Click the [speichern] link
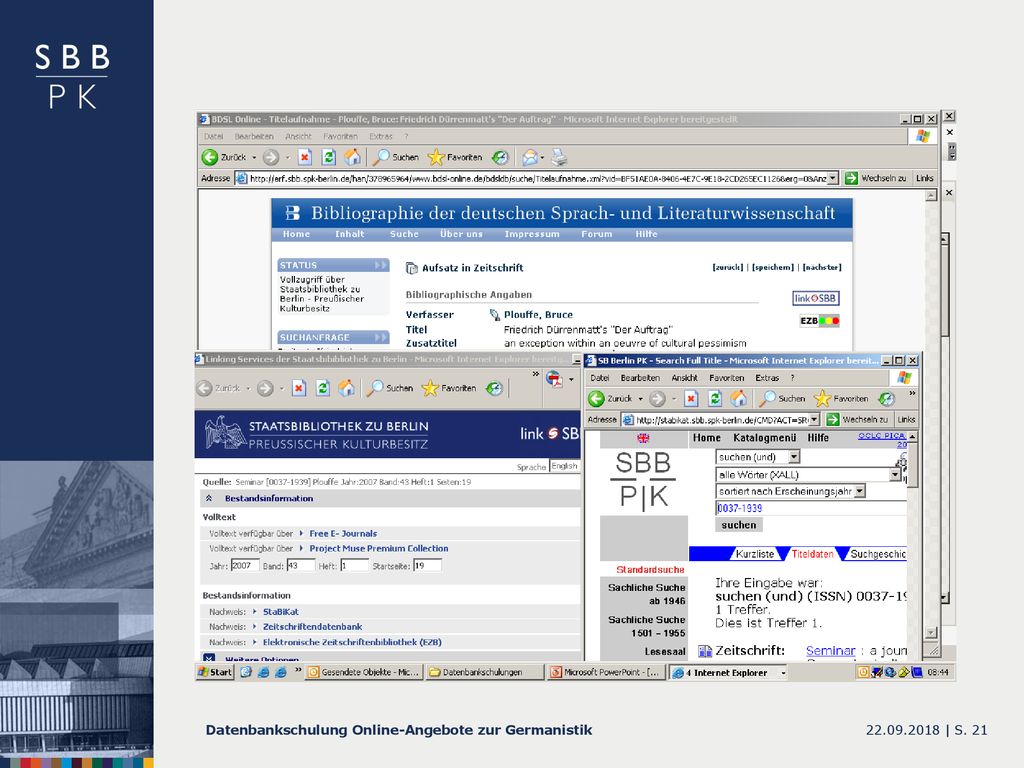 (x=773, y=267)
